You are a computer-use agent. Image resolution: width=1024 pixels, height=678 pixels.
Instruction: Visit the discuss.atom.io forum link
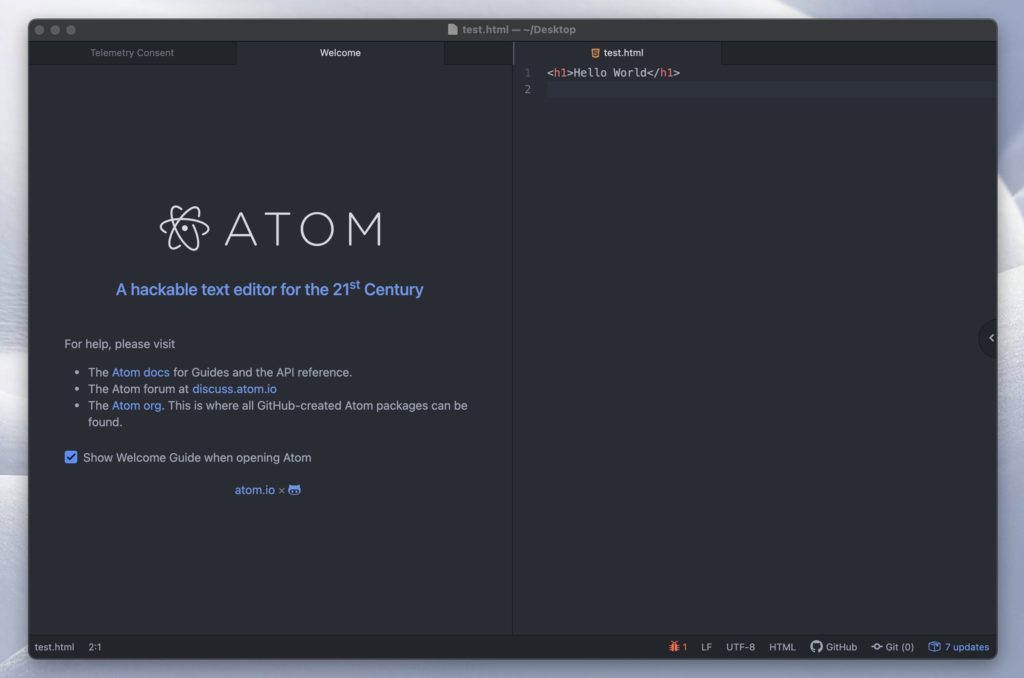[x=234, y=389]
